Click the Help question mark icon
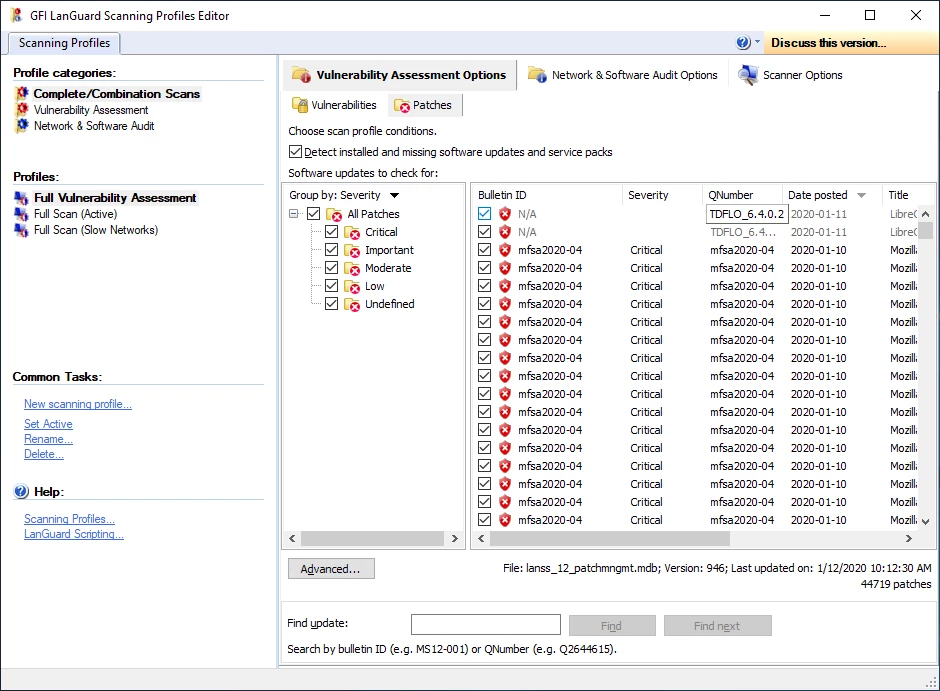This screenshot has height=691, width=940. click(x=742, y=43)
